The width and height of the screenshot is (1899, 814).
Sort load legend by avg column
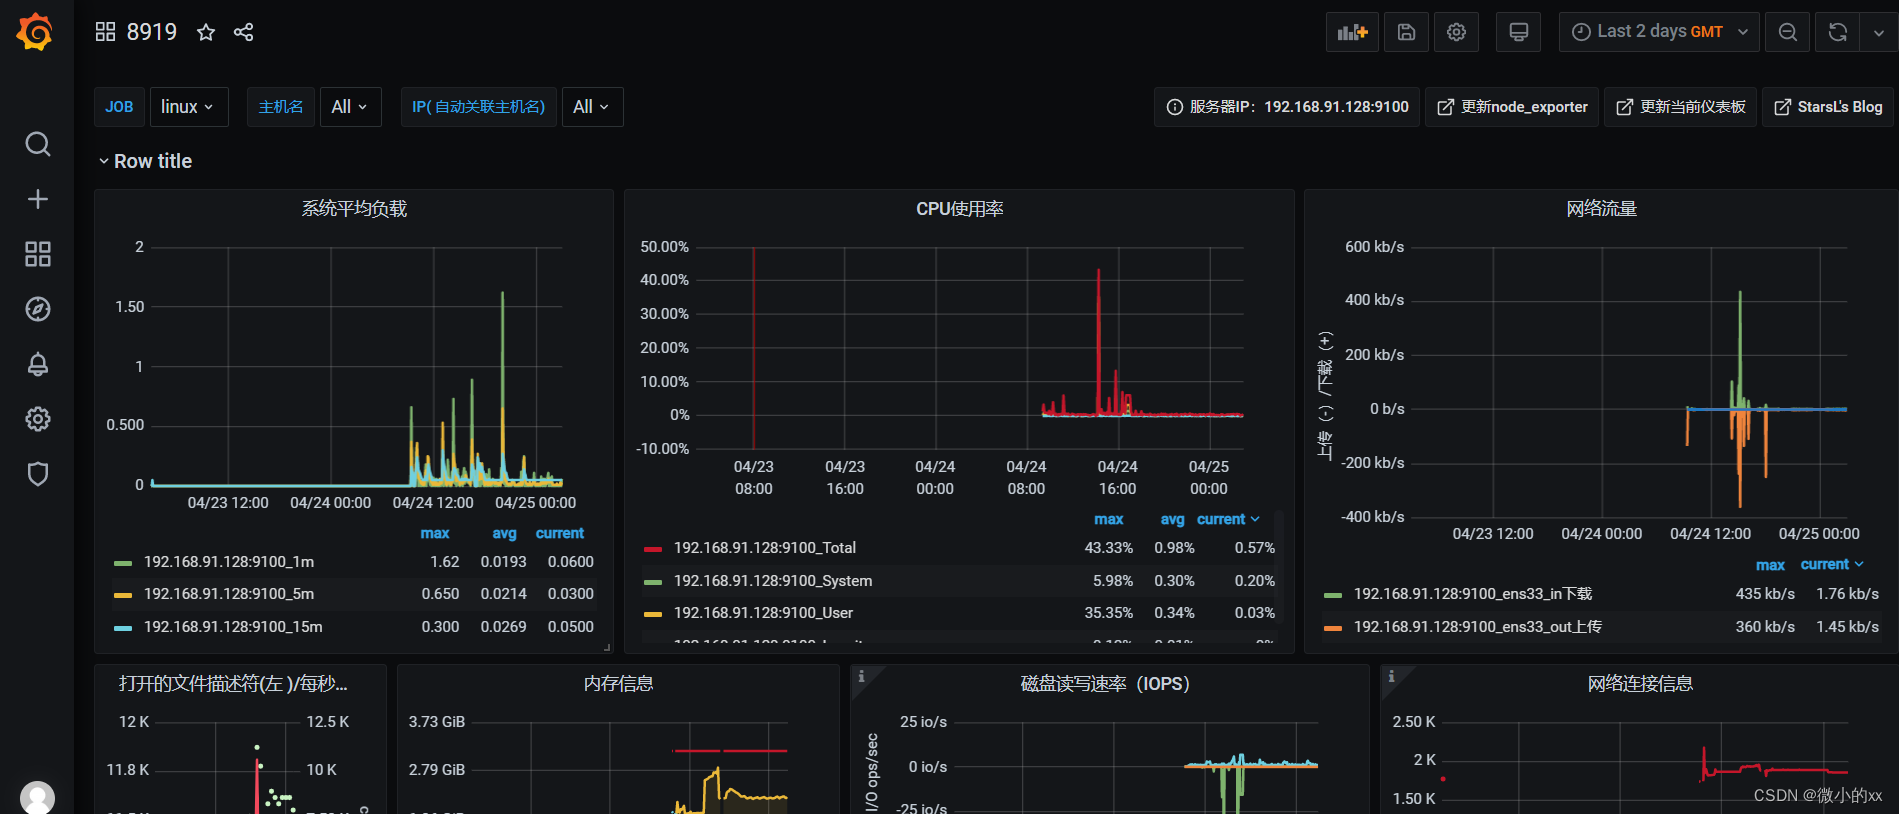(504, 533)
